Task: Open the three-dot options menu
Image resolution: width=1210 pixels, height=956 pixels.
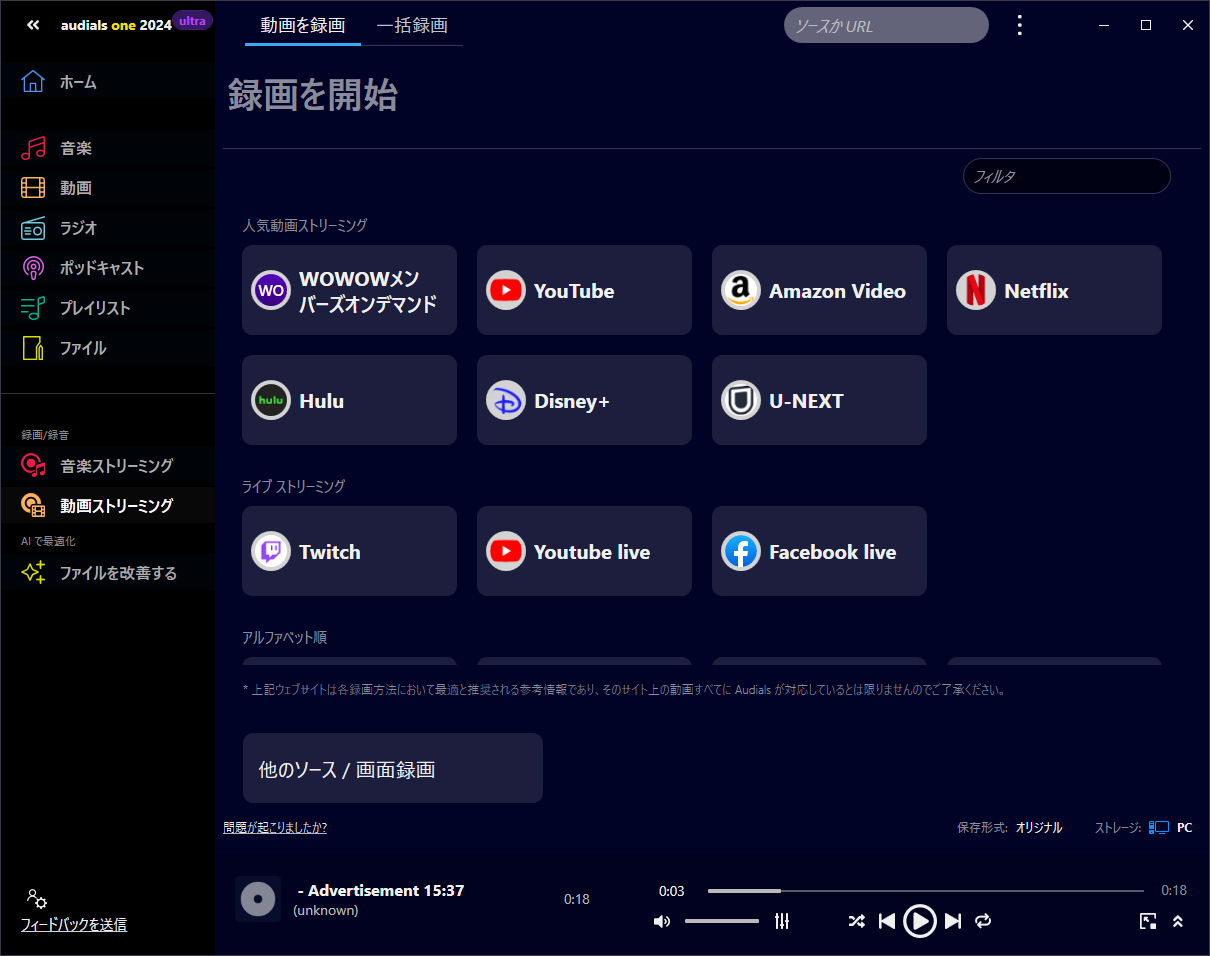Action: pos(1019,25)
